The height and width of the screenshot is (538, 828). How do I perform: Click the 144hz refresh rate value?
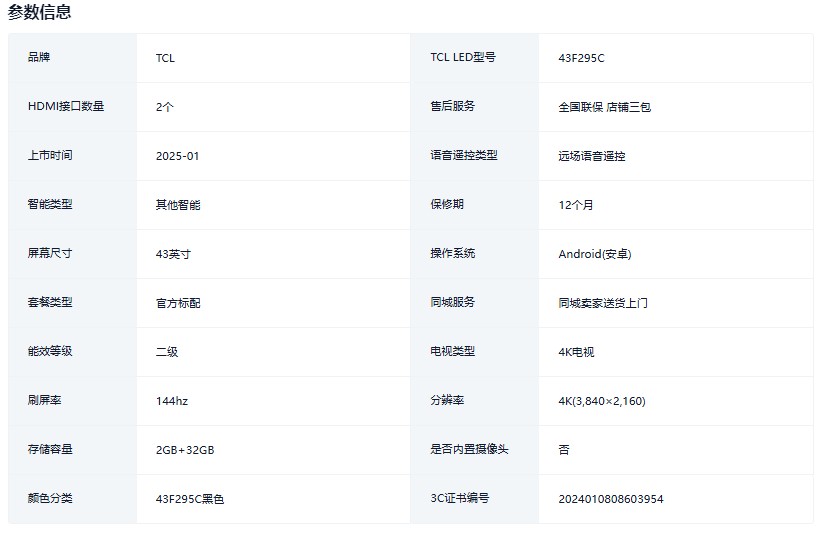(x=172, y=401)
